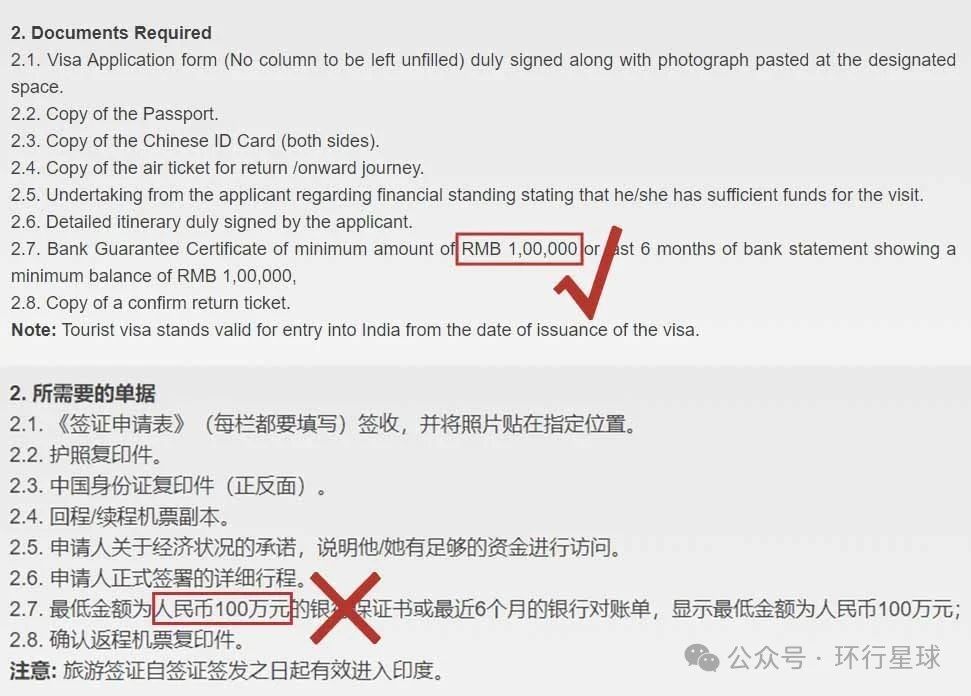Viewport: 971px width, 696px height.
Task: Click line 2.1 《签证申请表》 text
Action: [x=322, y=425]
